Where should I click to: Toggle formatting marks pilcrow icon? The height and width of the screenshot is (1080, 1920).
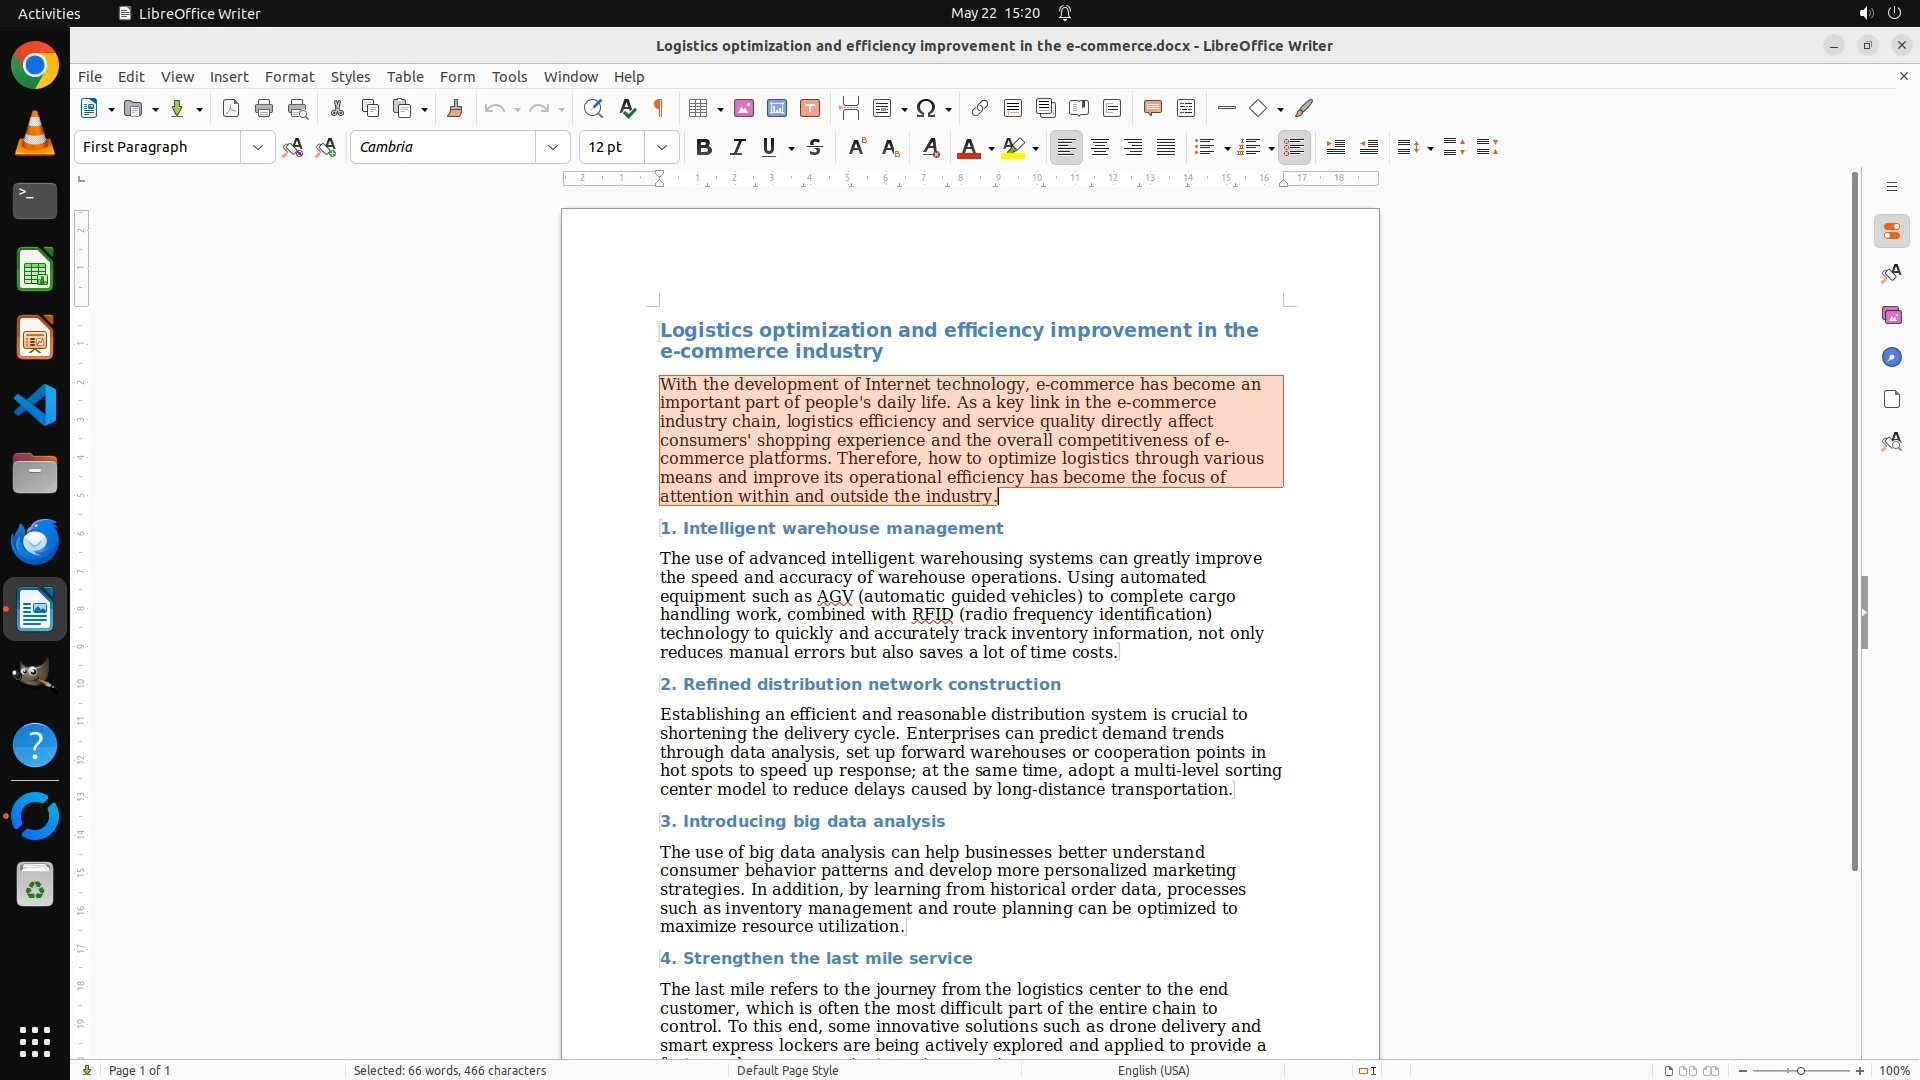point(659,108)
